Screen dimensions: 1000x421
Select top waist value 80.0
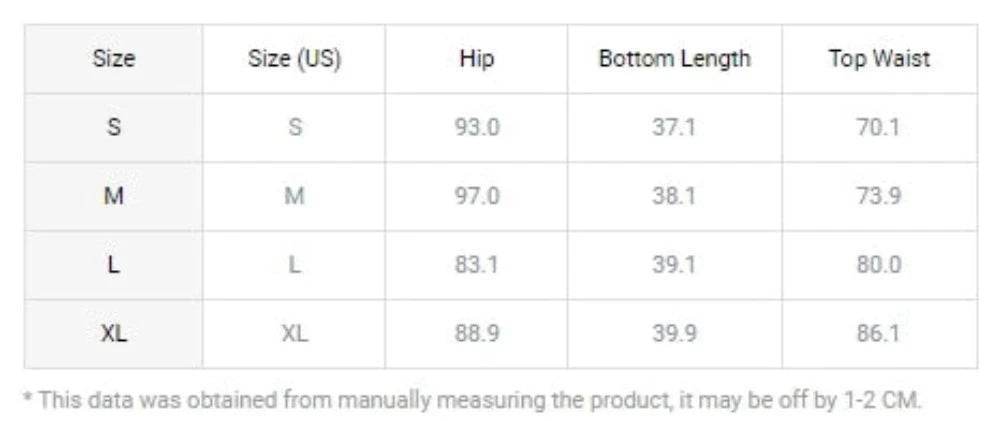point(879,265)
